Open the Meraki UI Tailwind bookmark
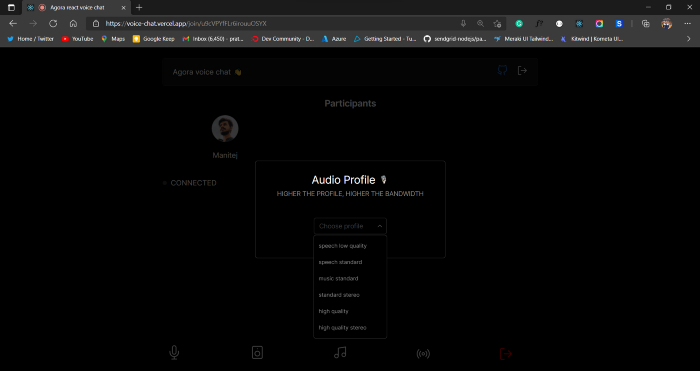 pyautogui.click(x=524, y=39)
